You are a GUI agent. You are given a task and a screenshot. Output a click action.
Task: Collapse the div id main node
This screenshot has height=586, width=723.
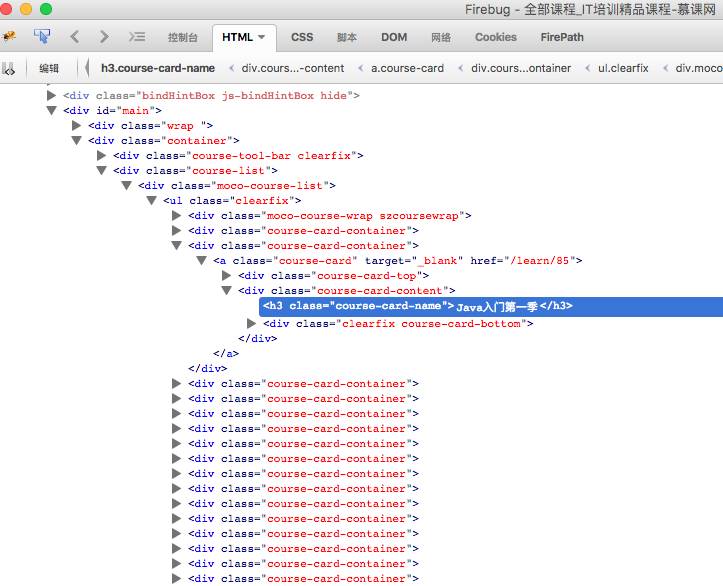[x=51, y=110]
